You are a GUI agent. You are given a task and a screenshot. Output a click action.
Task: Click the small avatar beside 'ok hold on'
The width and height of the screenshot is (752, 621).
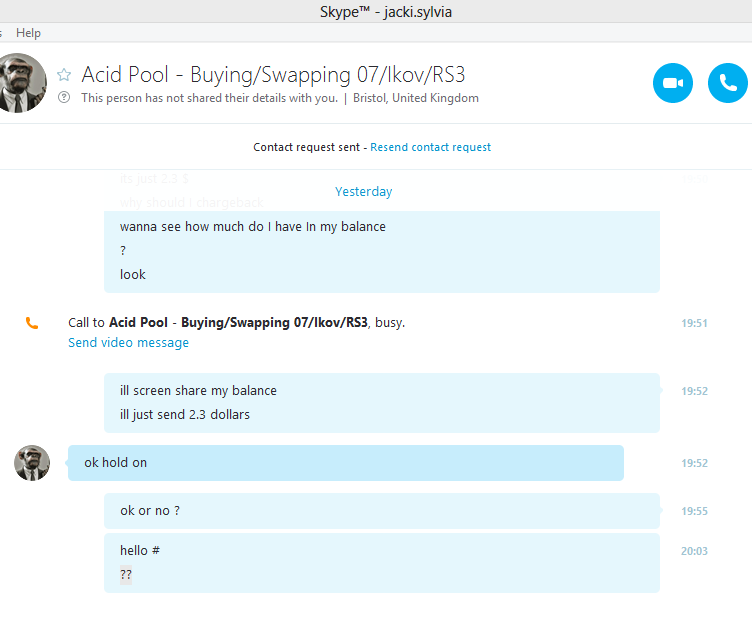pos(32,463)
